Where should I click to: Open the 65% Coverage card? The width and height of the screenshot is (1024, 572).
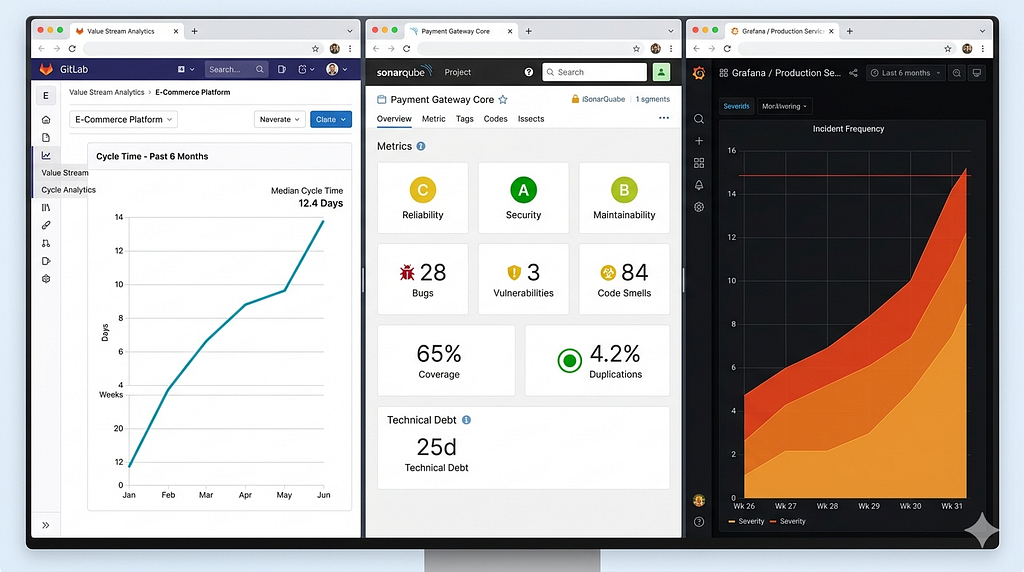pyautogui.click(x=446, y=360)
